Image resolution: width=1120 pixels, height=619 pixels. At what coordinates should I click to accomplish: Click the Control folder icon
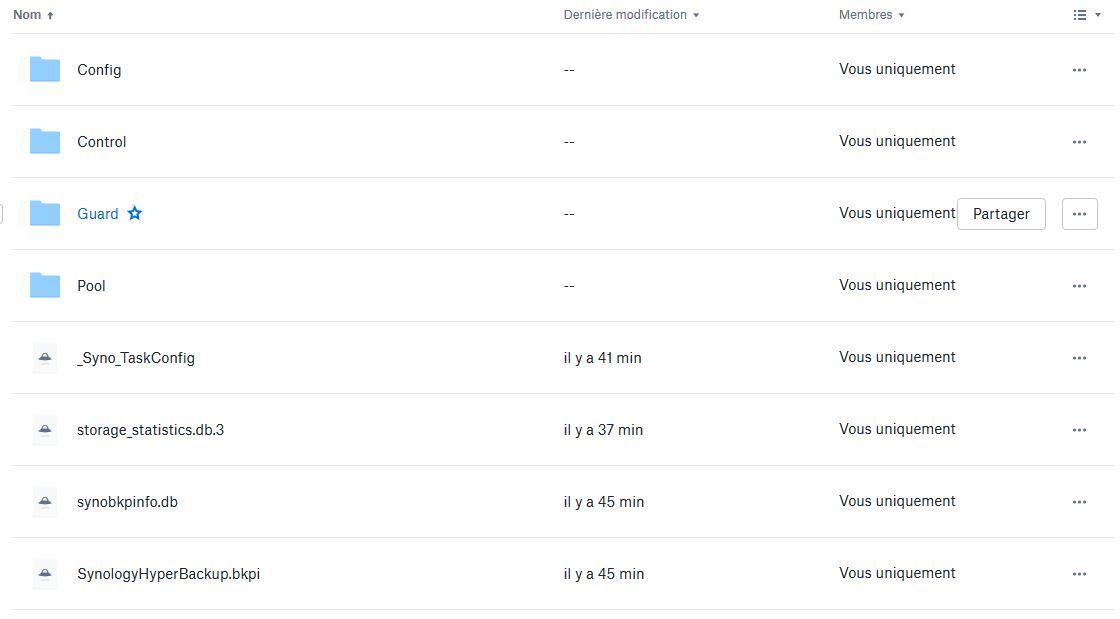[45, 141]
